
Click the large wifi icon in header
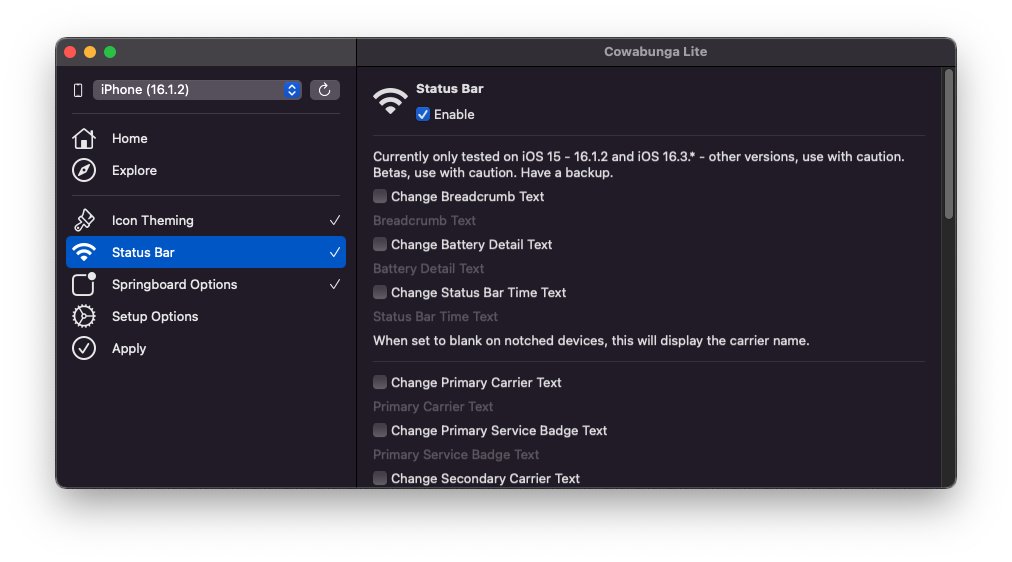click(390, 101)
